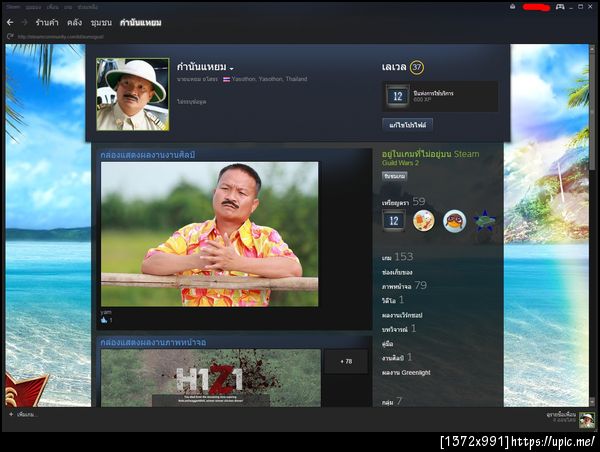Open the featured years of service badge
The height and width of the screenshot is (452, 600).
point(440,96)
